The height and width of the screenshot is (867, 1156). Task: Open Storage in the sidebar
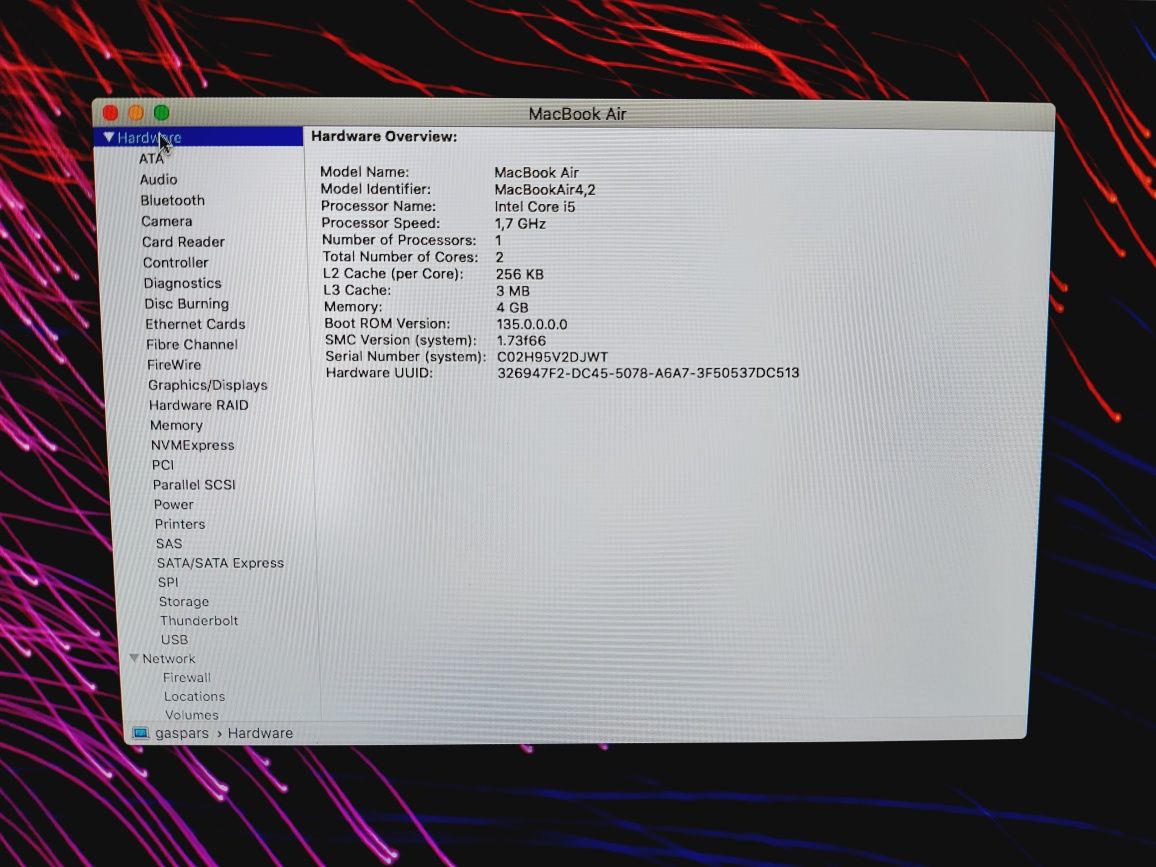tap(184, 602)
